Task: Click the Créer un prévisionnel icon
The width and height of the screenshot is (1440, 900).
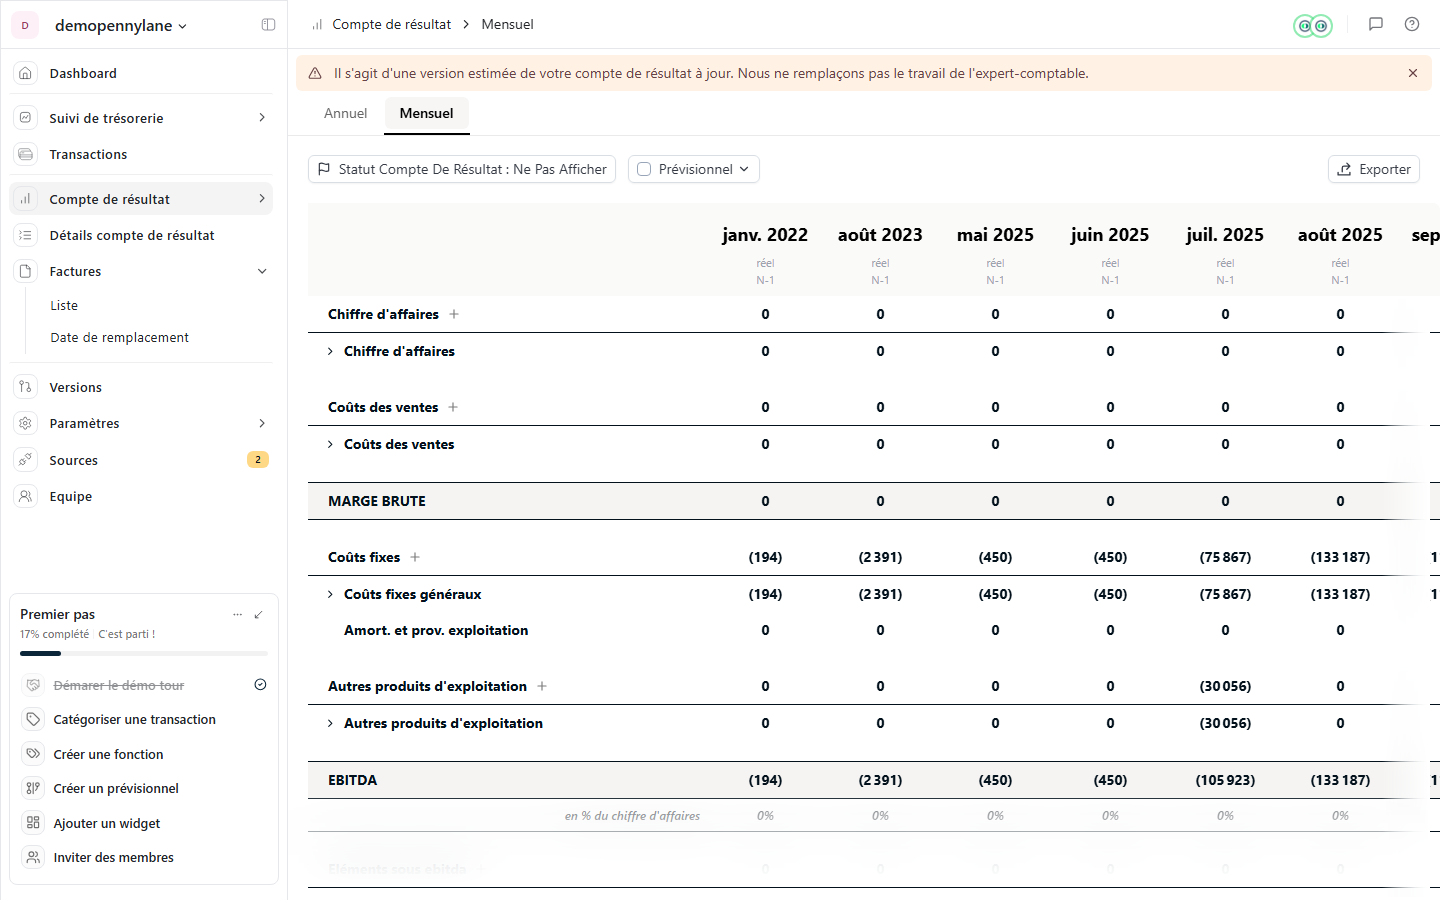Action: pyautogui.click(x=33, y=788)
